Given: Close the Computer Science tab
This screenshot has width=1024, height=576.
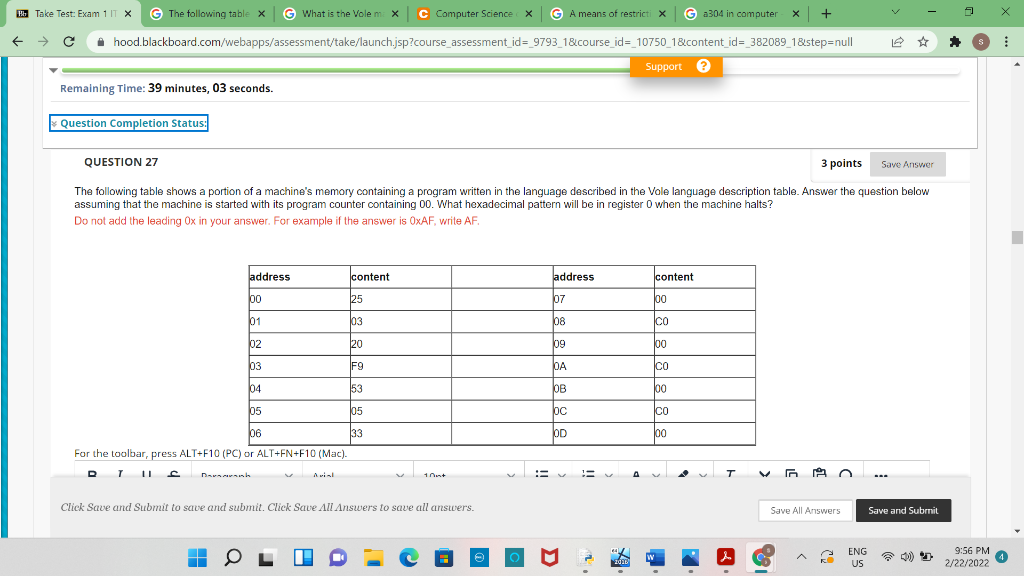Looking at the screenshot, I should pyautogui.click(x=528, y=14).
